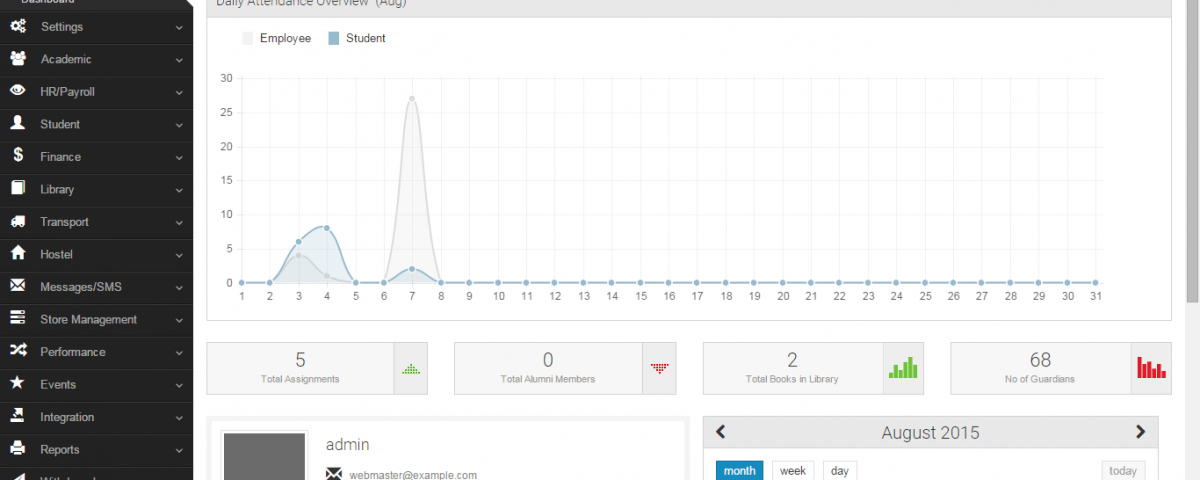
Task: Click the Settings gears icon in sidebar
Action: pos(18,27)
